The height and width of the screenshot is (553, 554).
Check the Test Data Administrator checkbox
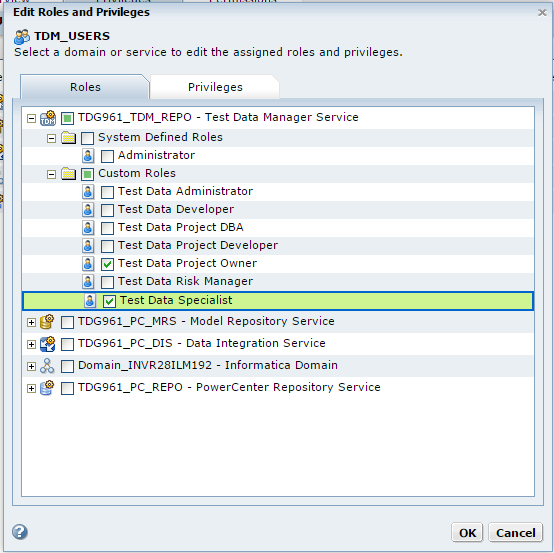click(107, 192)
